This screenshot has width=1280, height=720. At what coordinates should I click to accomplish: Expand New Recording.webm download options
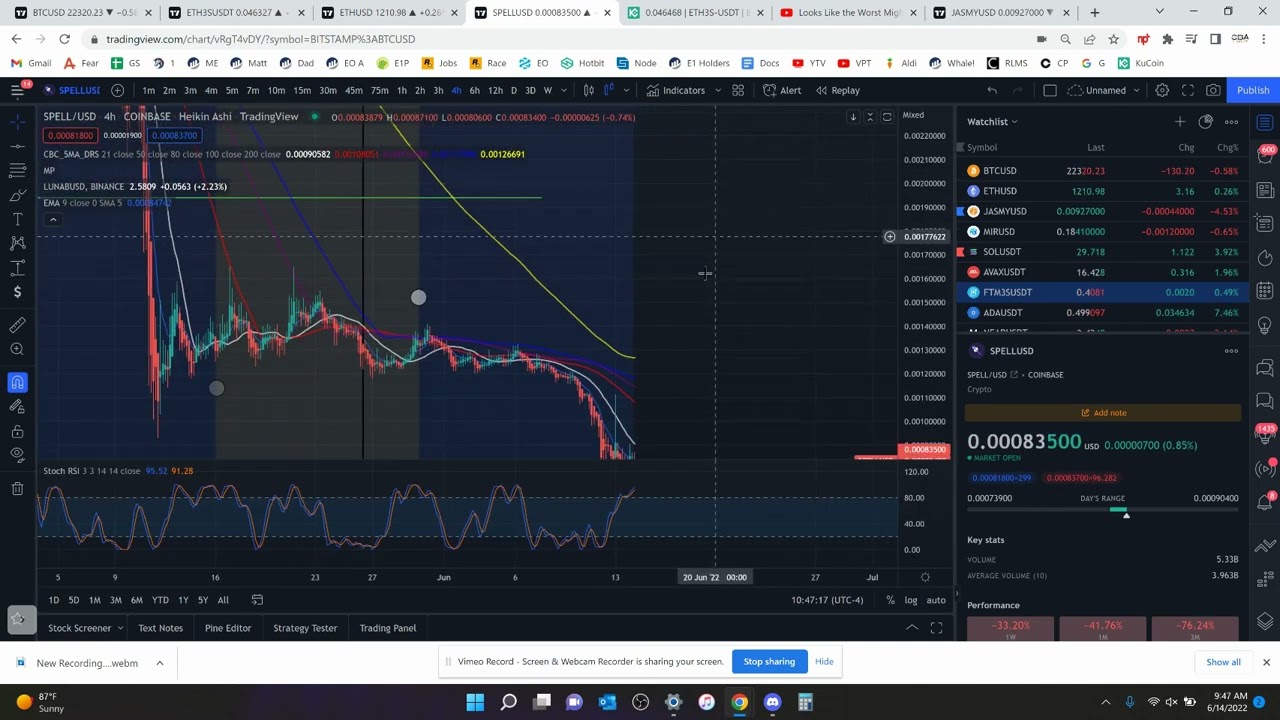pos(159,663)
